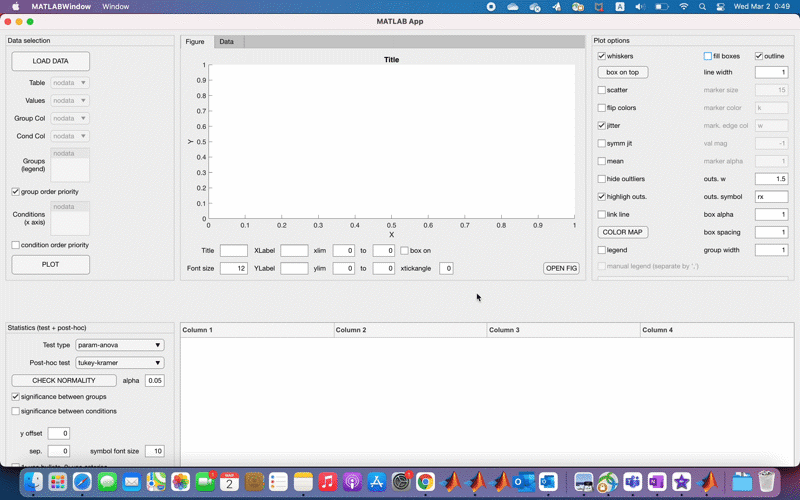Viewport: 800px width, 500px height.
Task: Open the App Store dock icon
Action: (x=377, y=483)
